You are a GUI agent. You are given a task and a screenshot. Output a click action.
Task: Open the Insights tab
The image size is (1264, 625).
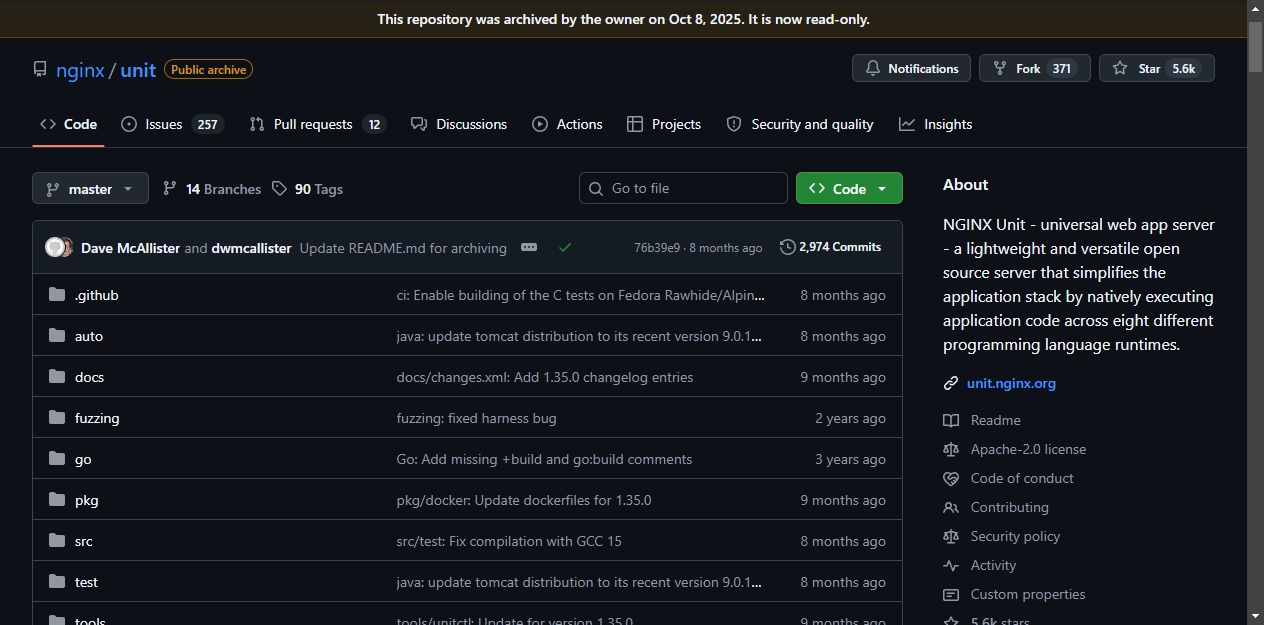pos(936,124)
